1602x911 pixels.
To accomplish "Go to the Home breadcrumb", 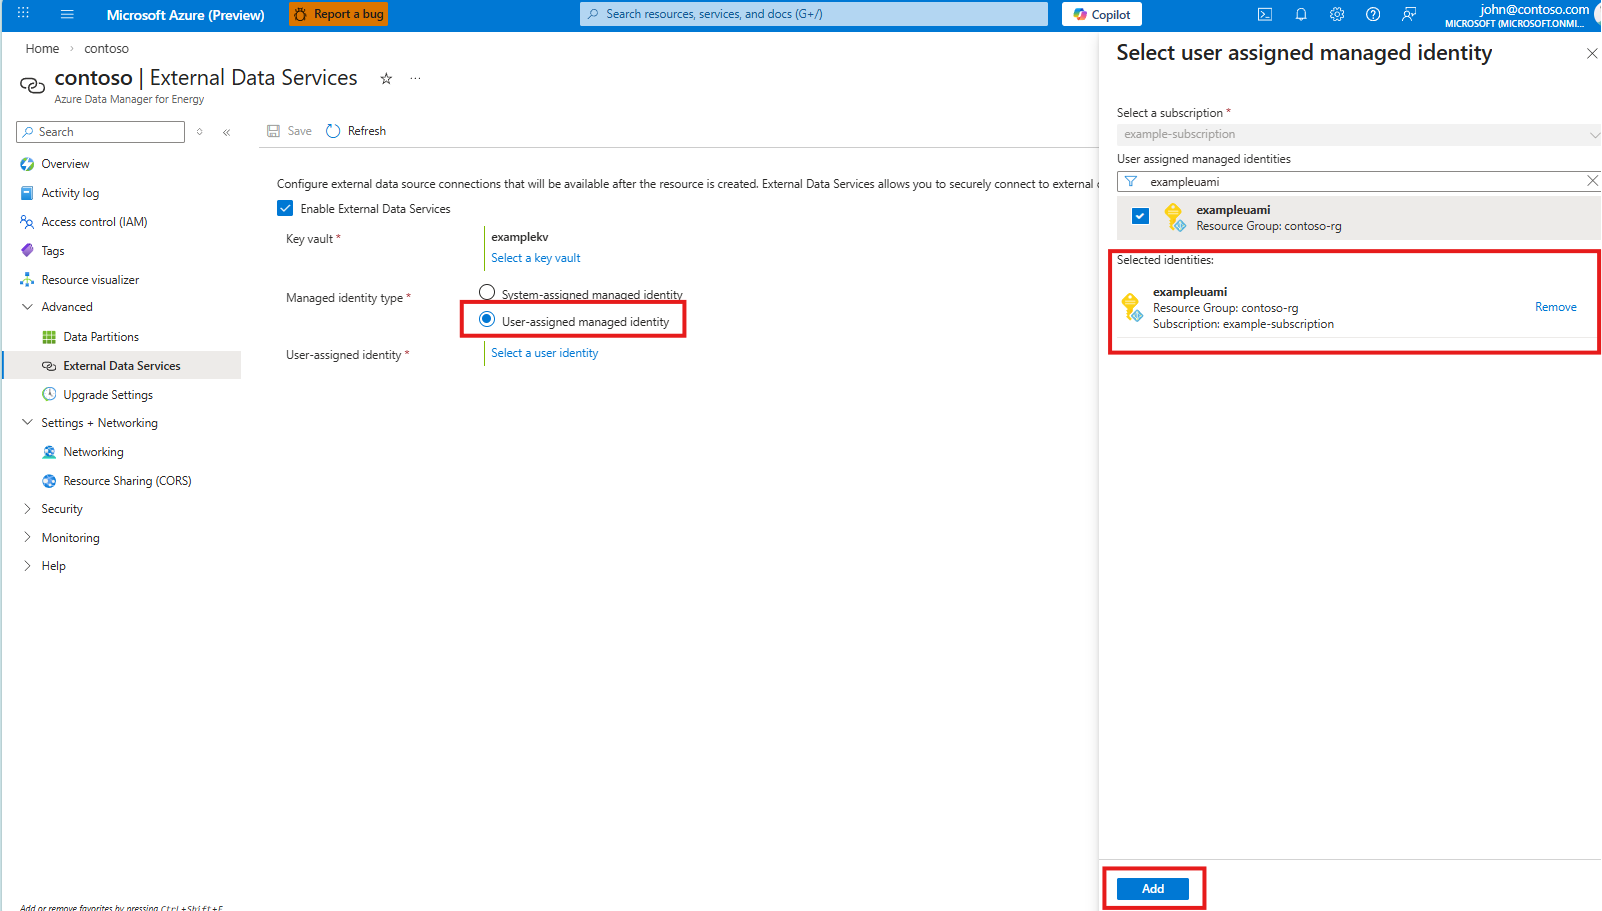I will pyautogui.click(x=42, y=48).
